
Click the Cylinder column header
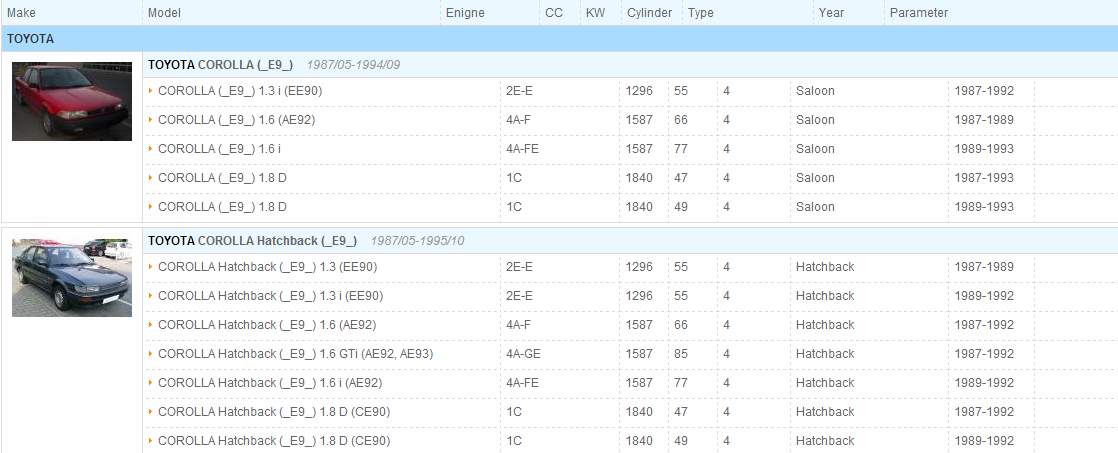650,13
